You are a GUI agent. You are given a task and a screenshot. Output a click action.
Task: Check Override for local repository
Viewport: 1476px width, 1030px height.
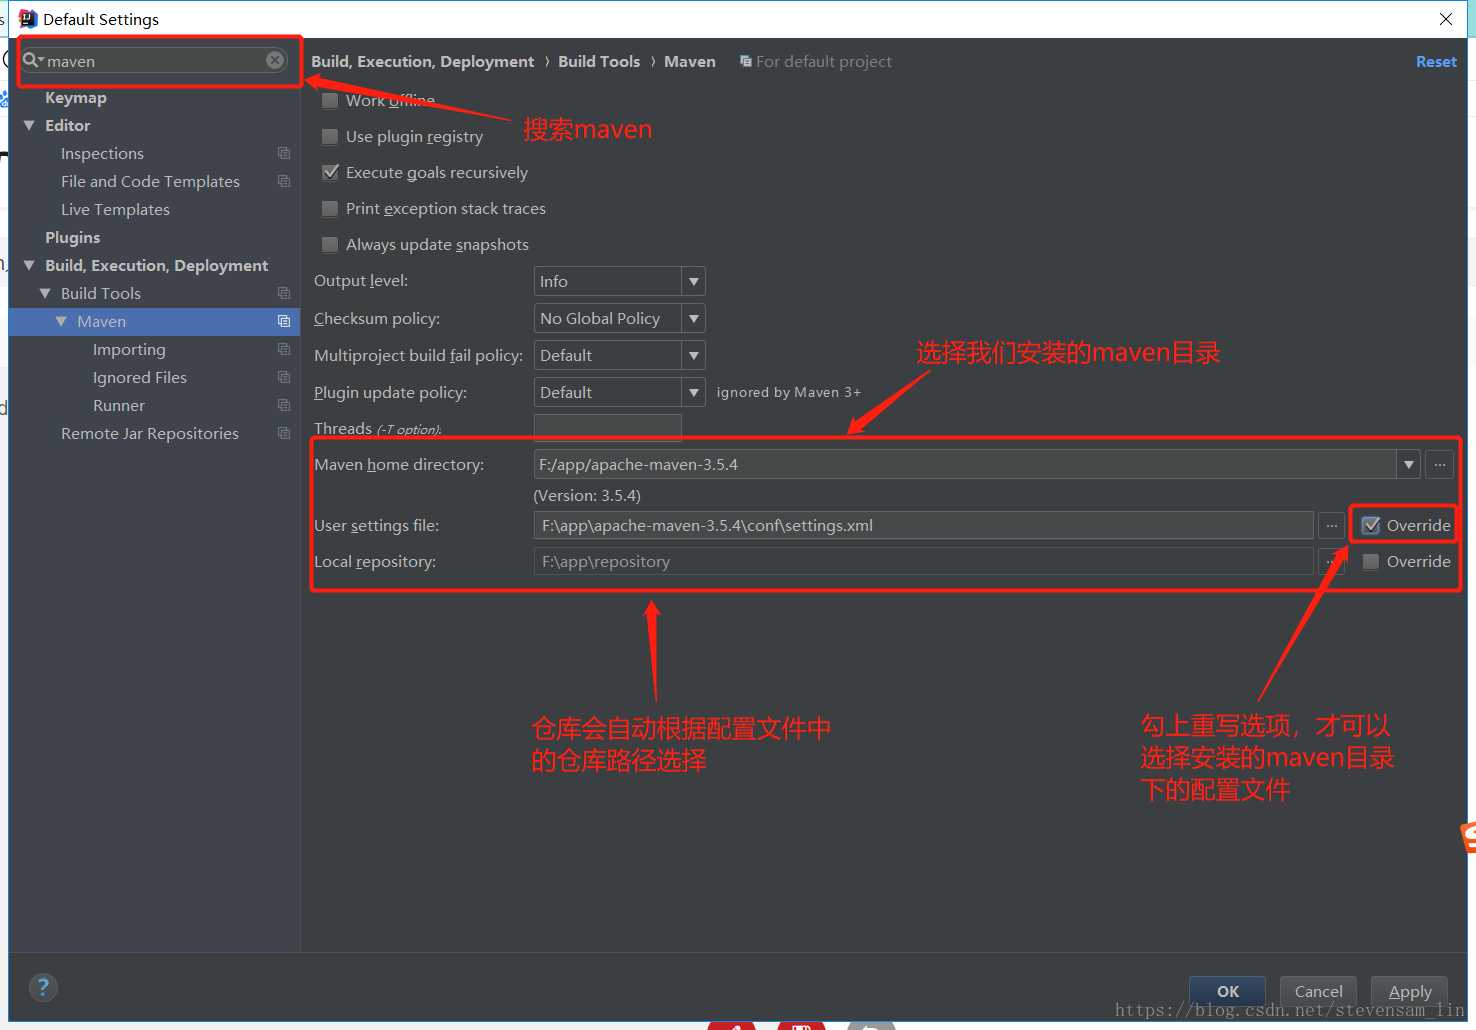[x=1371, y=561]
